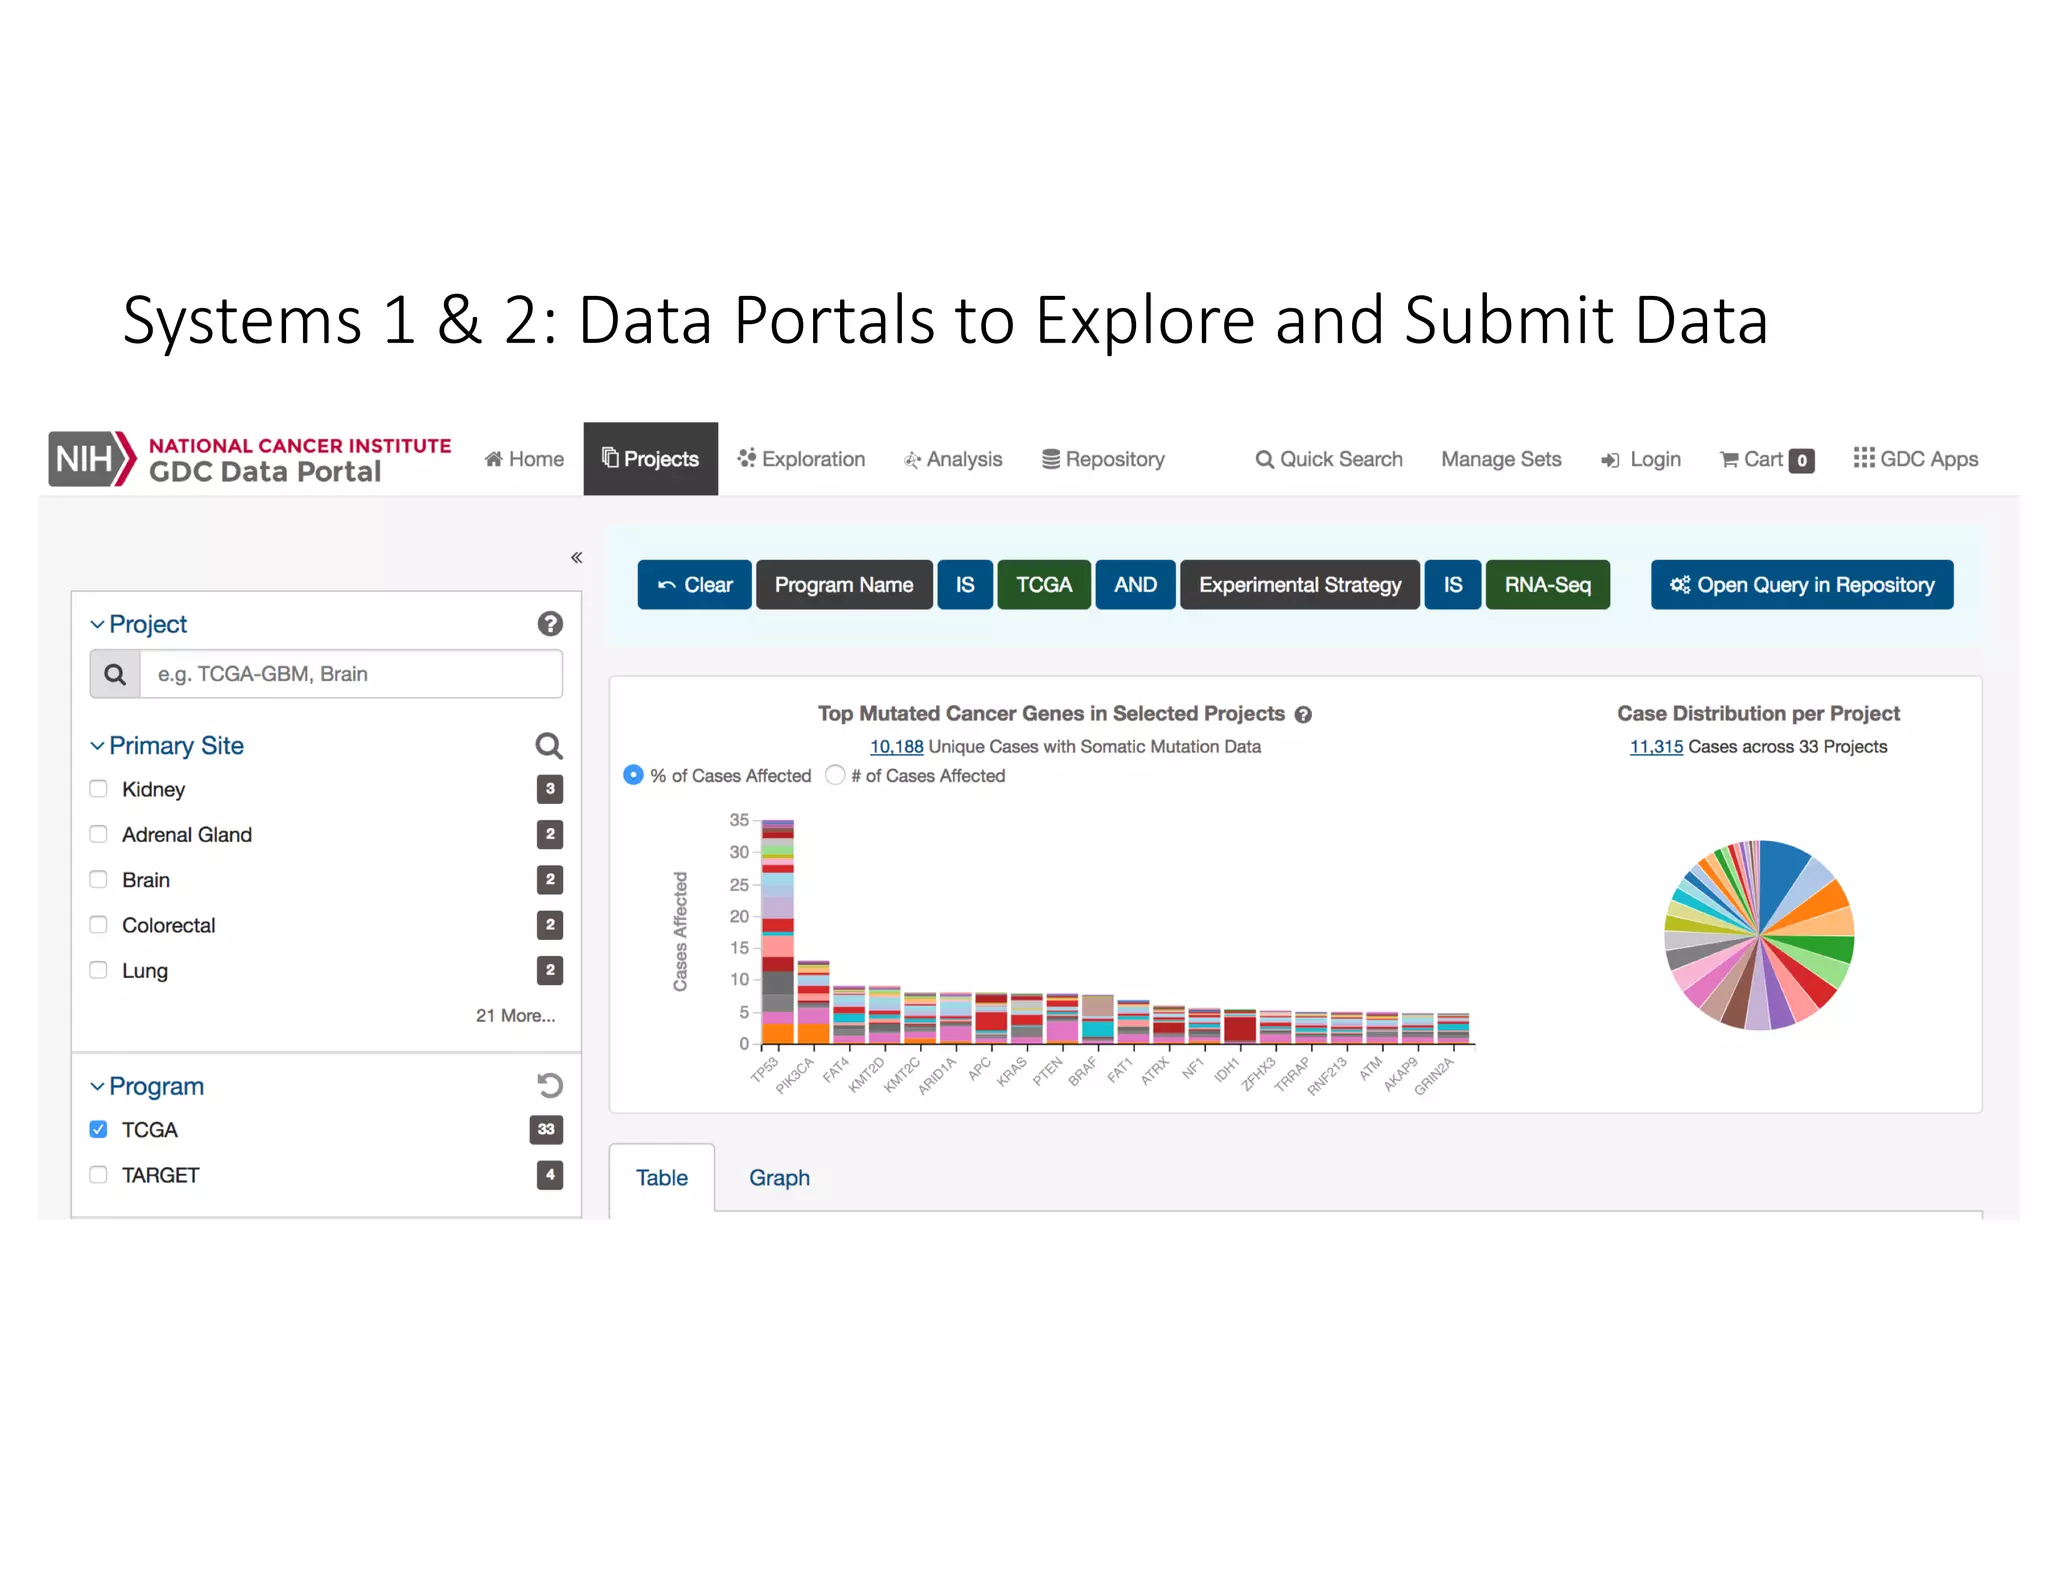Open Quick Search
Viewport: 2048px width, 1582px height.
click(1329, 459)
